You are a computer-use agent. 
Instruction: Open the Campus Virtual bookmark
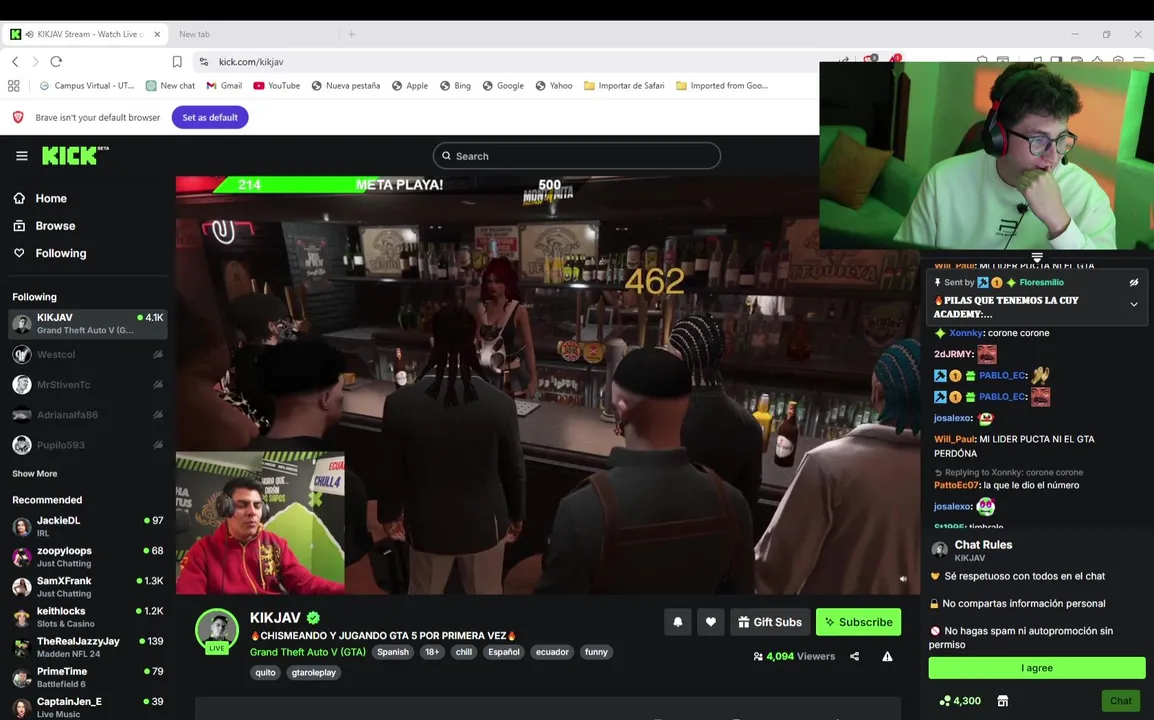pos(86,85)
